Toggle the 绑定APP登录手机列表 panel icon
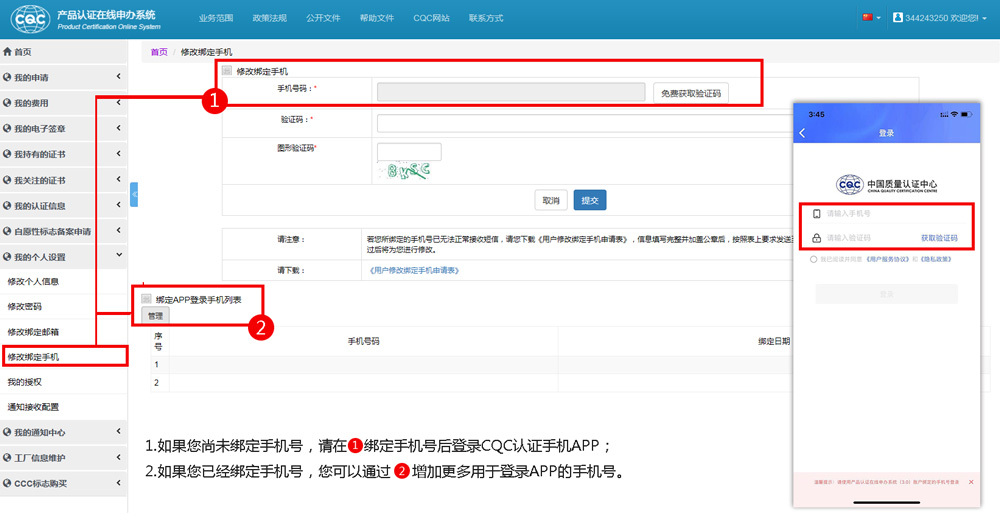The image size is (1000, 518). pyautogui.click(x=146, y=299)
